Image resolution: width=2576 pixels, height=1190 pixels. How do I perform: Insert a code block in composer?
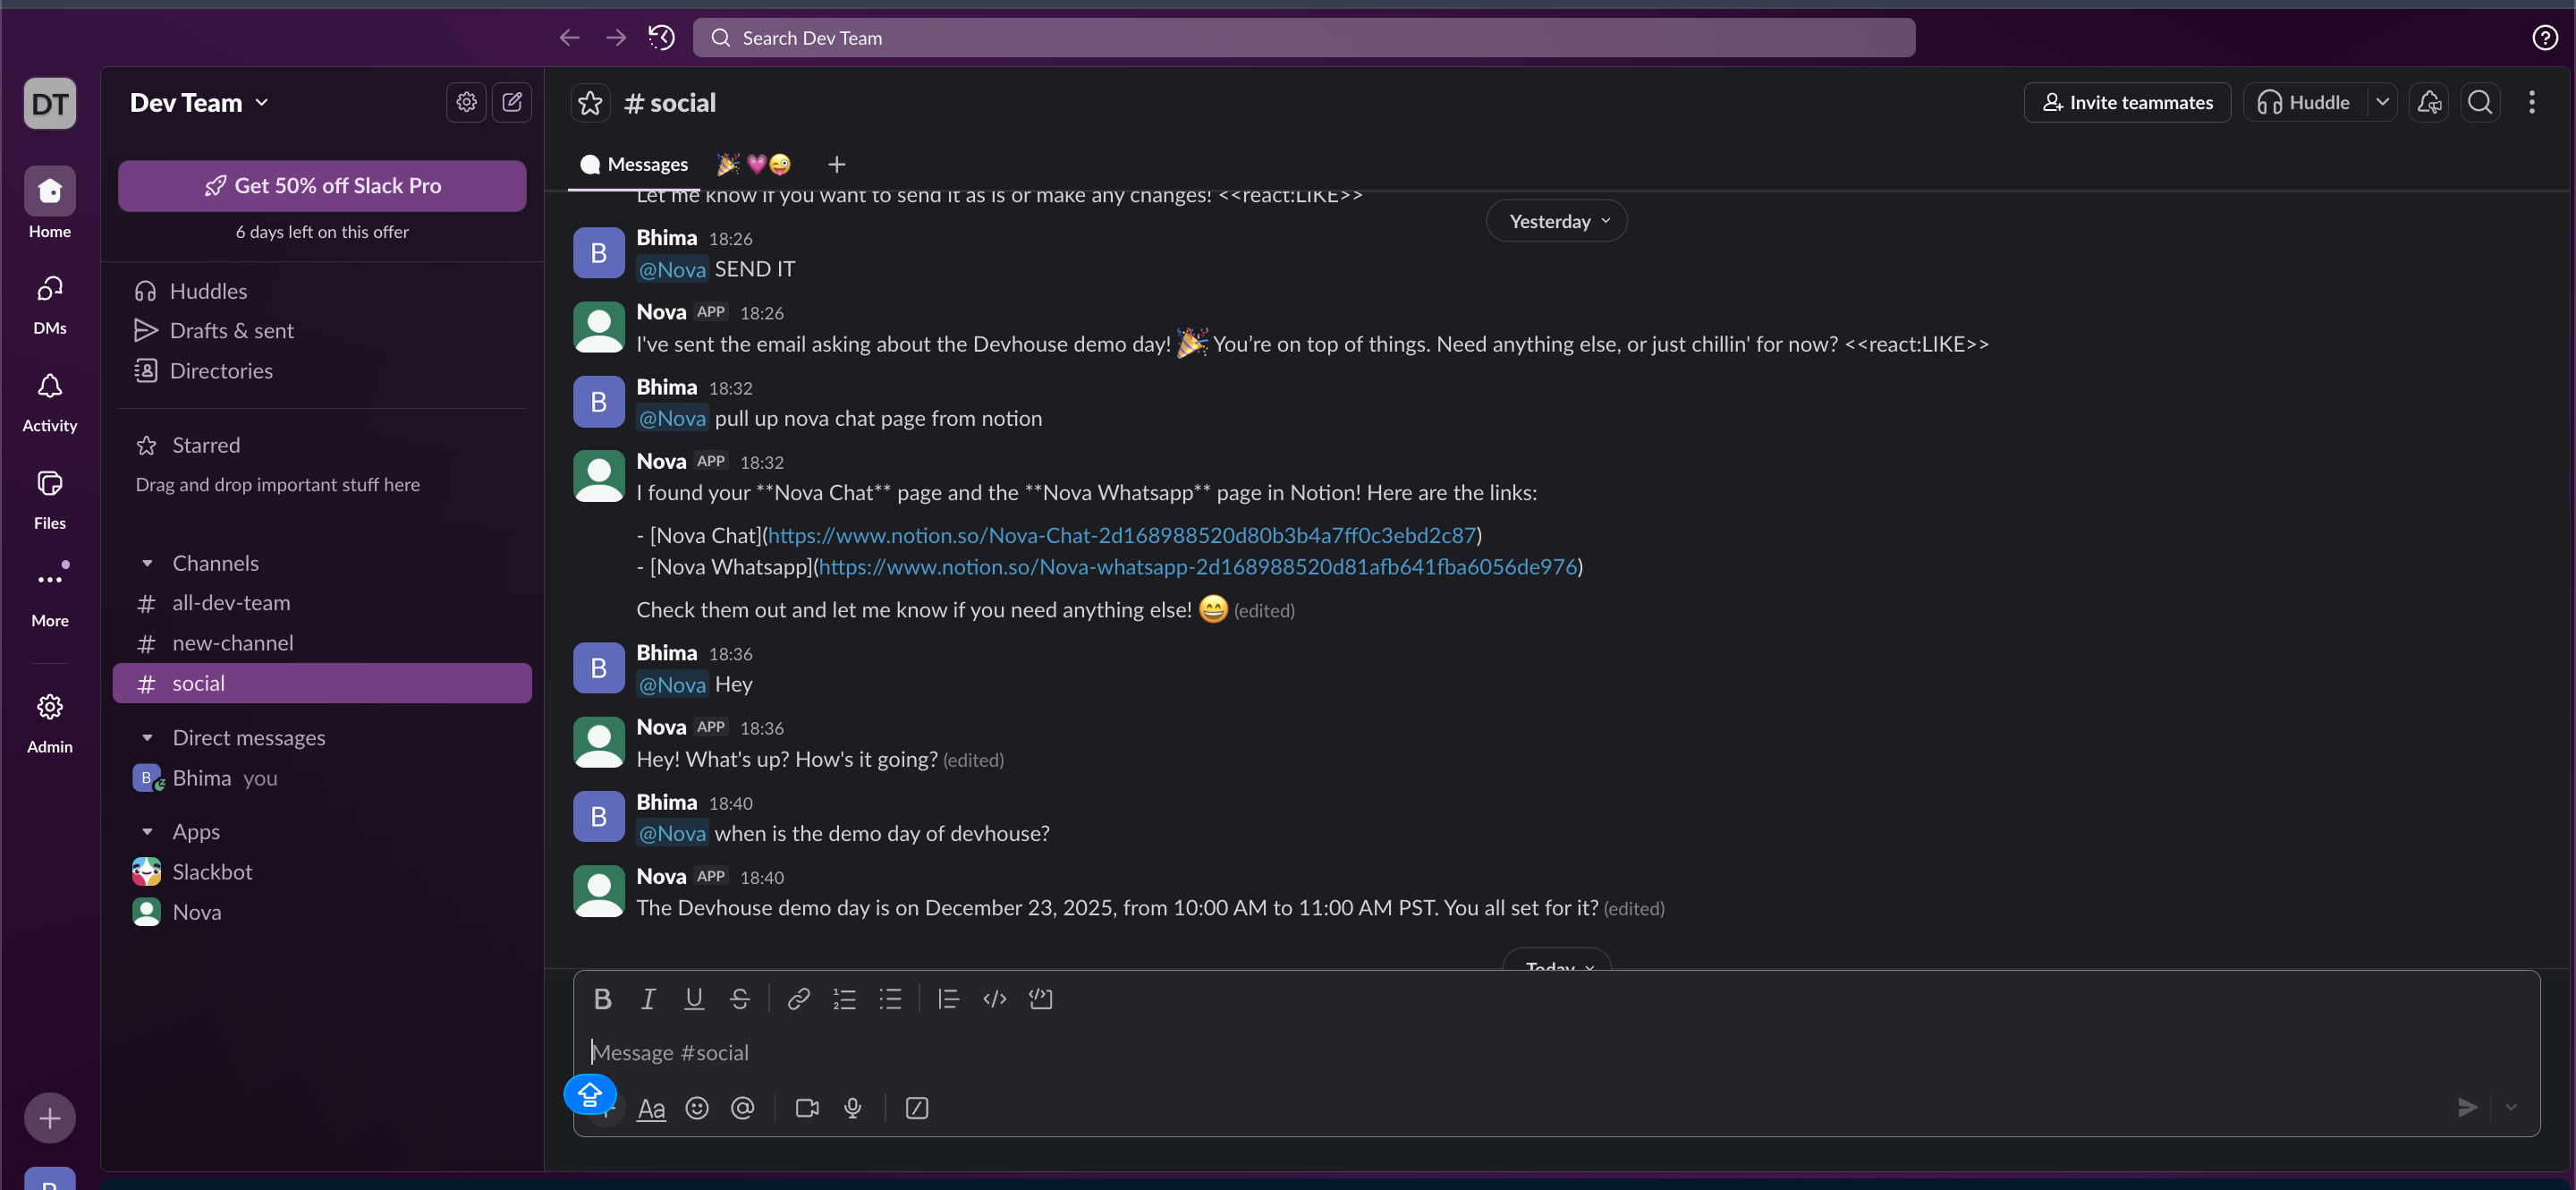point(1040,998)
